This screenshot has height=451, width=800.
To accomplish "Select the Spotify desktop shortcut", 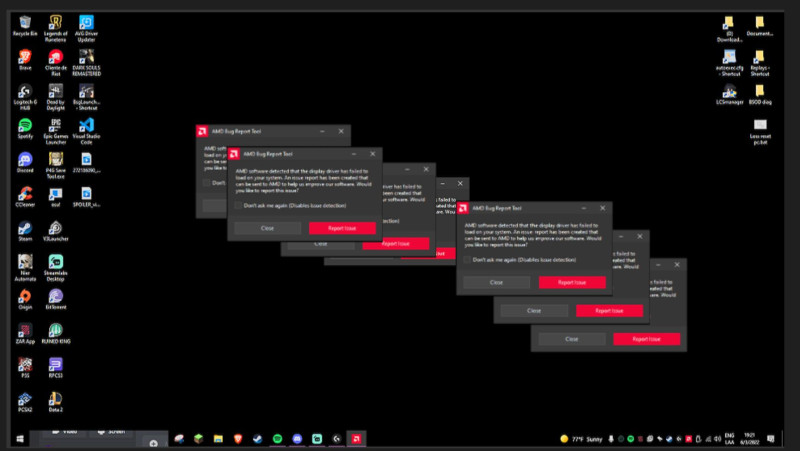I will (25, 128).
